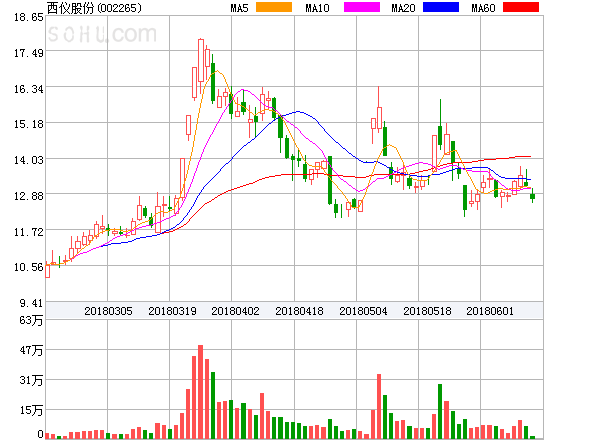This screenshot has height=440, width=600.
Task: Click the first red candlestick near 10.56
Action: pyautogui.click(x=48, y=270)
